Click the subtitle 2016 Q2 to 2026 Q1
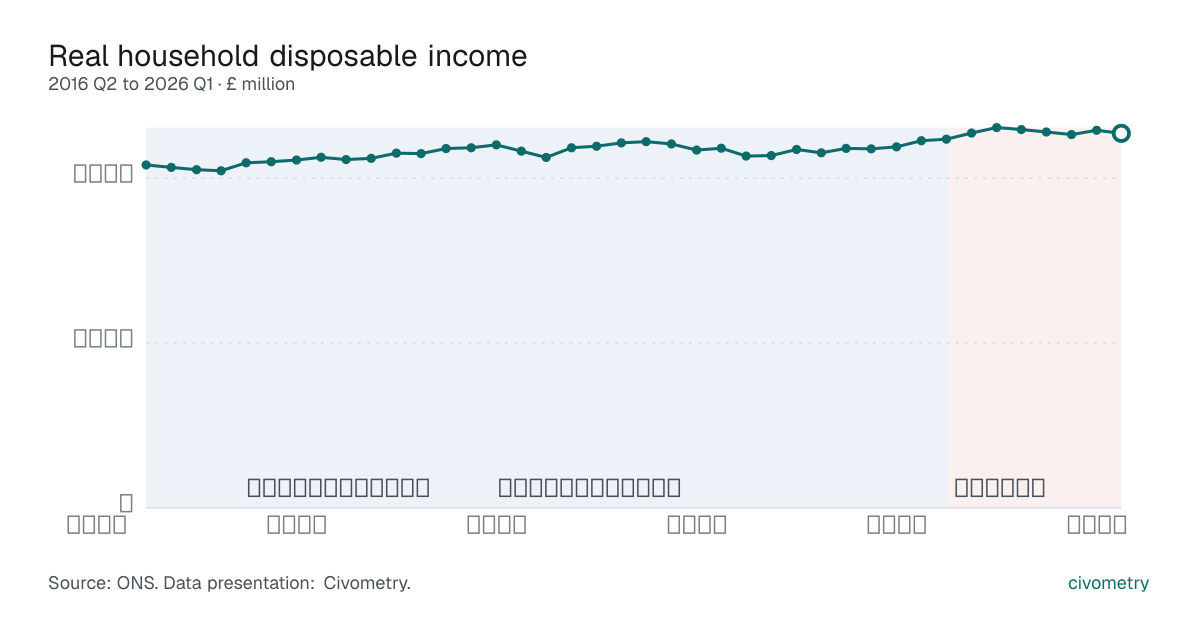1200x630 pixels. click(x=131, y=85)
